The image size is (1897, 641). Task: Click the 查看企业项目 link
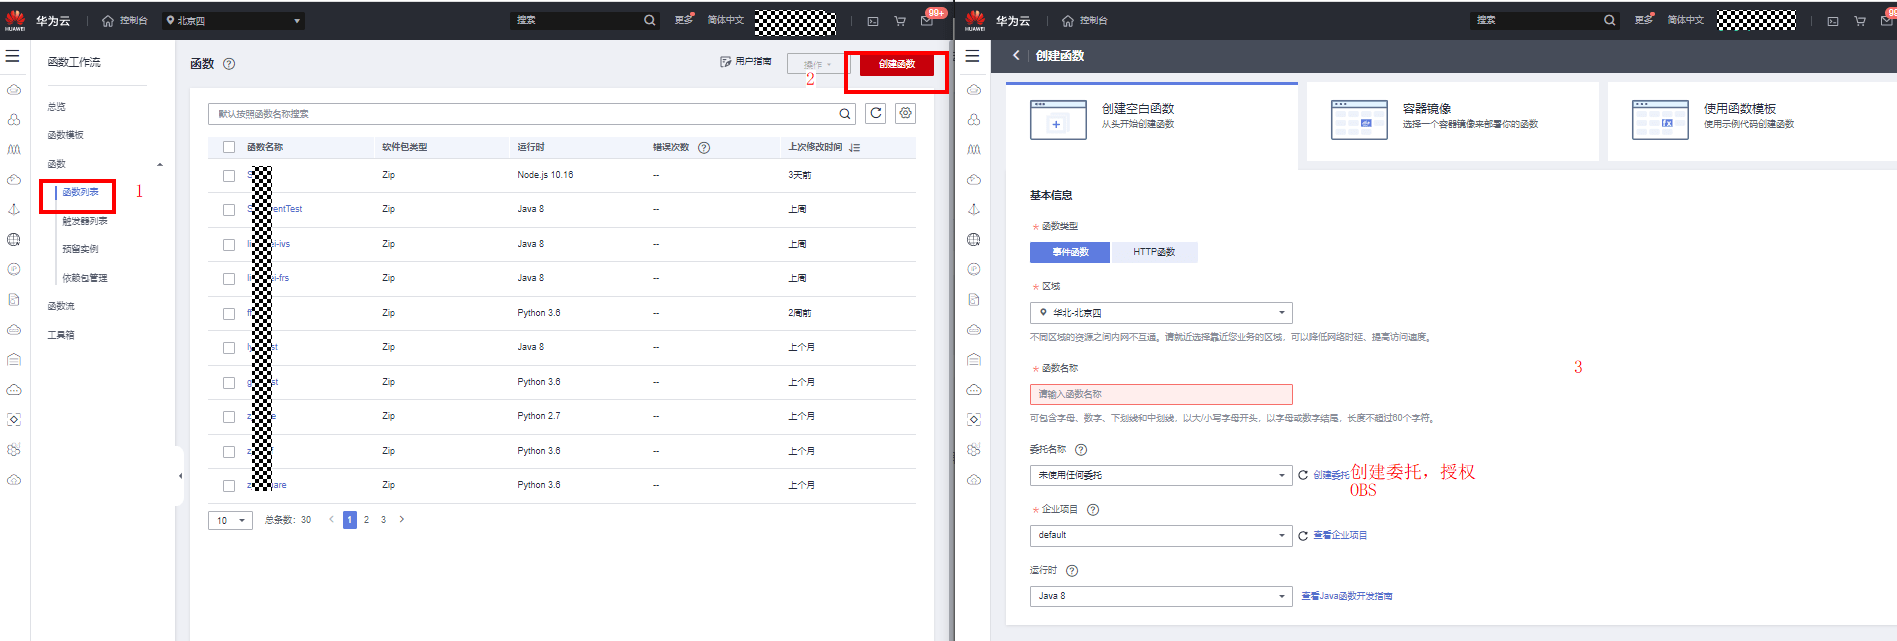(1340, 536)
